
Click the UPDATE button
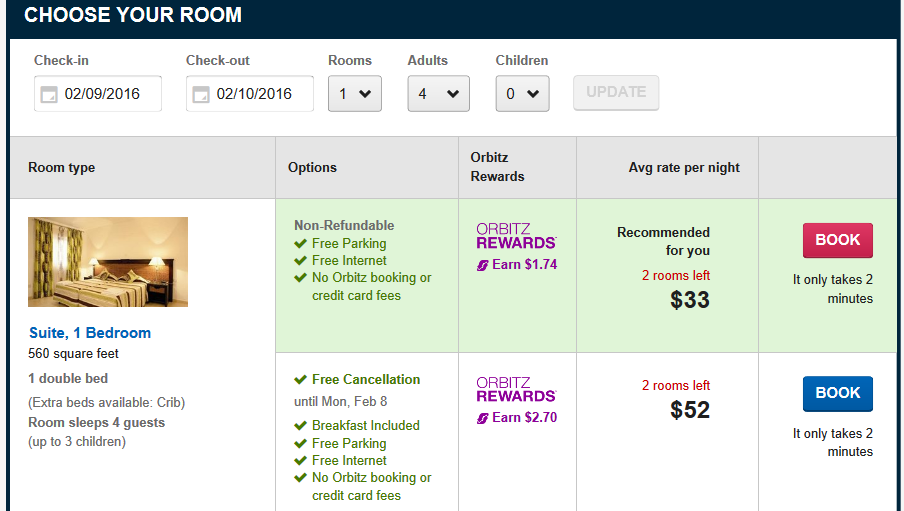(x=616, y=92)
